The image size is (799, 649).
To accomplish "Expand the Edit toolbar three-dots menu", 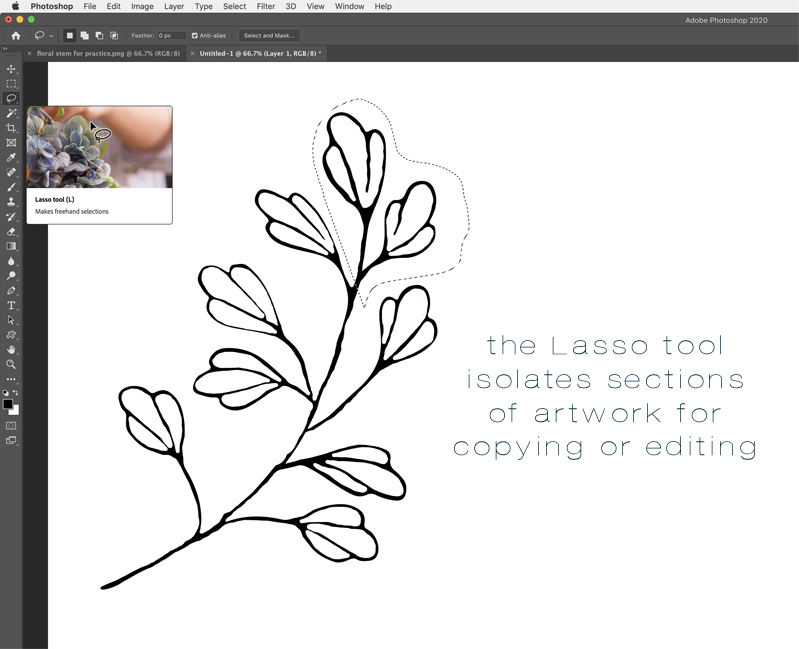I will 12,380.
